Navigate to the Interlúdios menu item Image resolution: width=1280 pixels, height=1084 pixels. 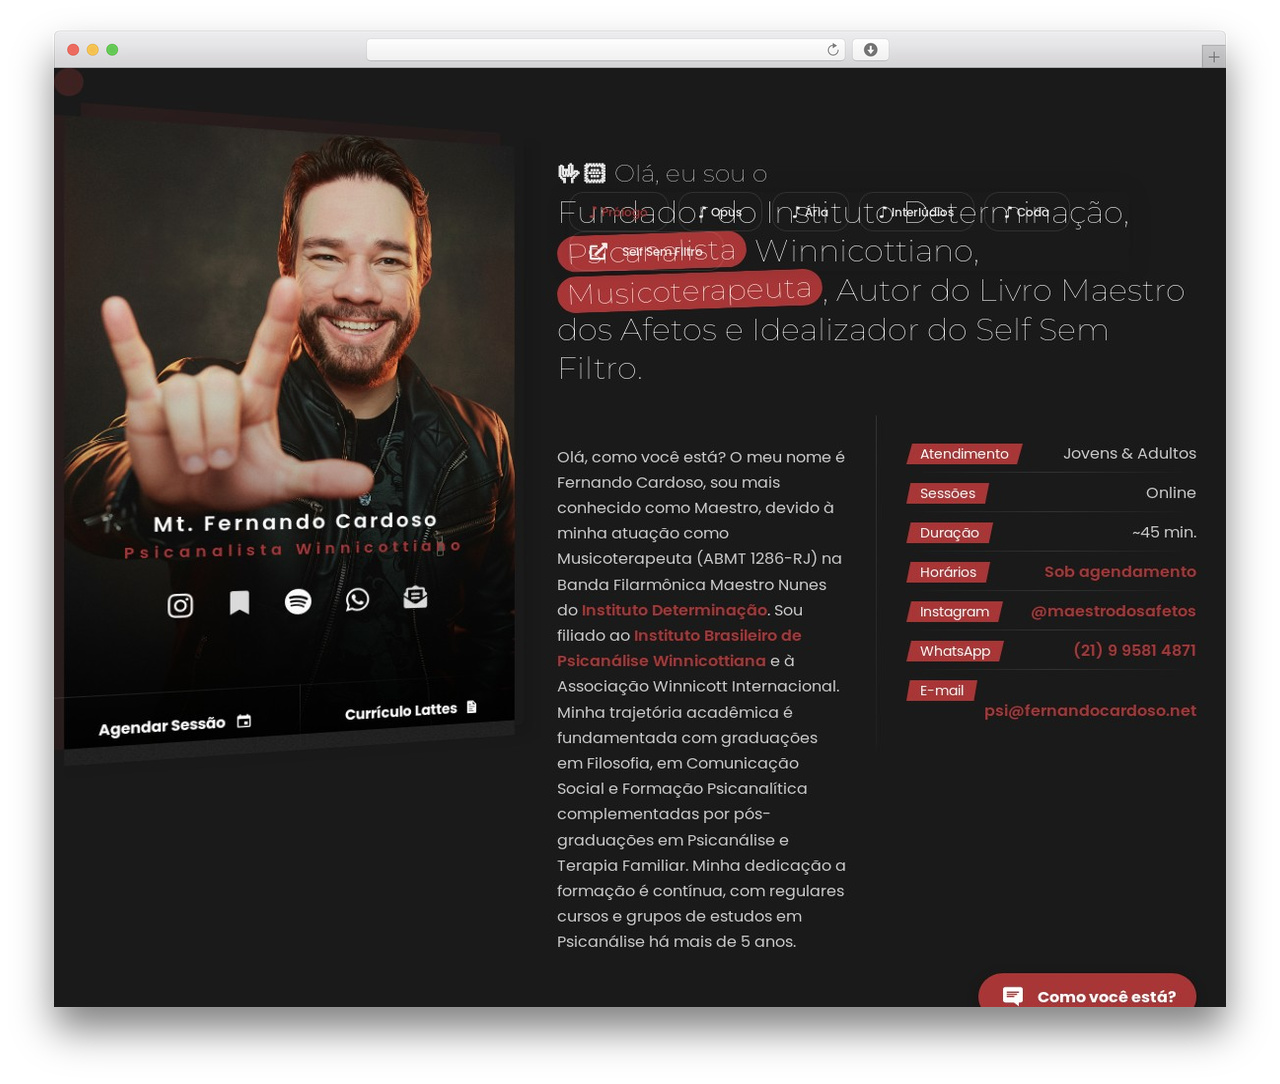(916, 212)
